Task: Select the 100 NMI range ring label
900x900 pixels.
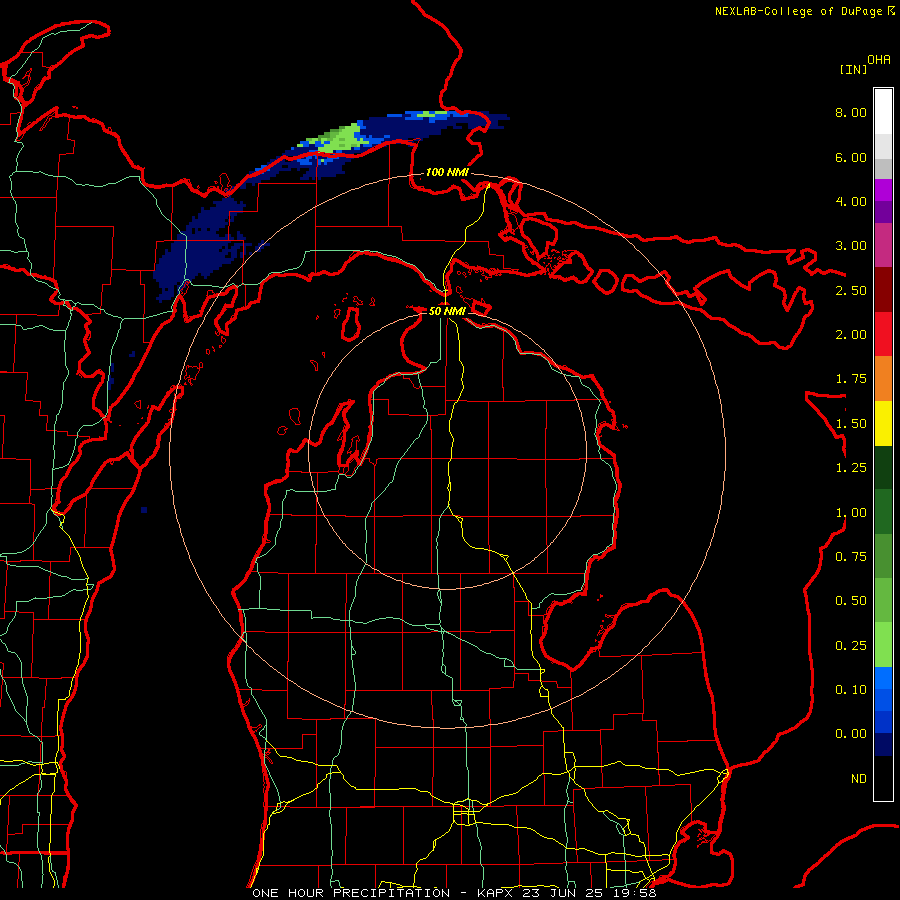Action: [x=447, y=172]
